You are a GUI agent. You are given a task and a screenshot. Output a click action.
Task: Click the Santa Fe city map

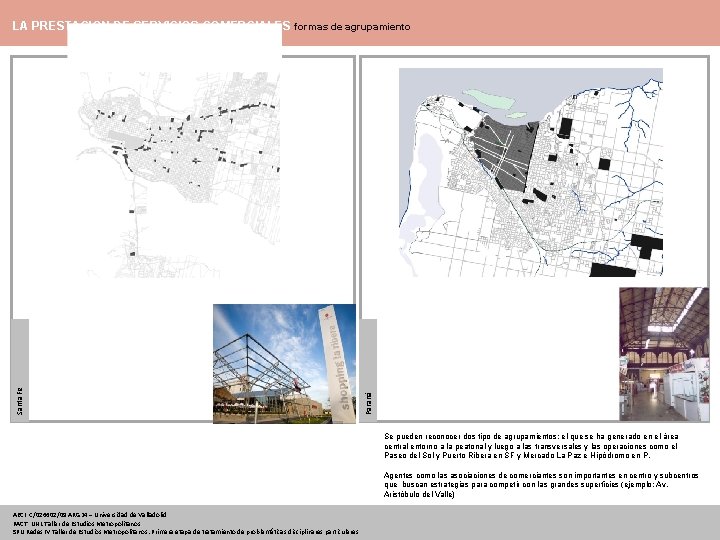click(178, 174)
